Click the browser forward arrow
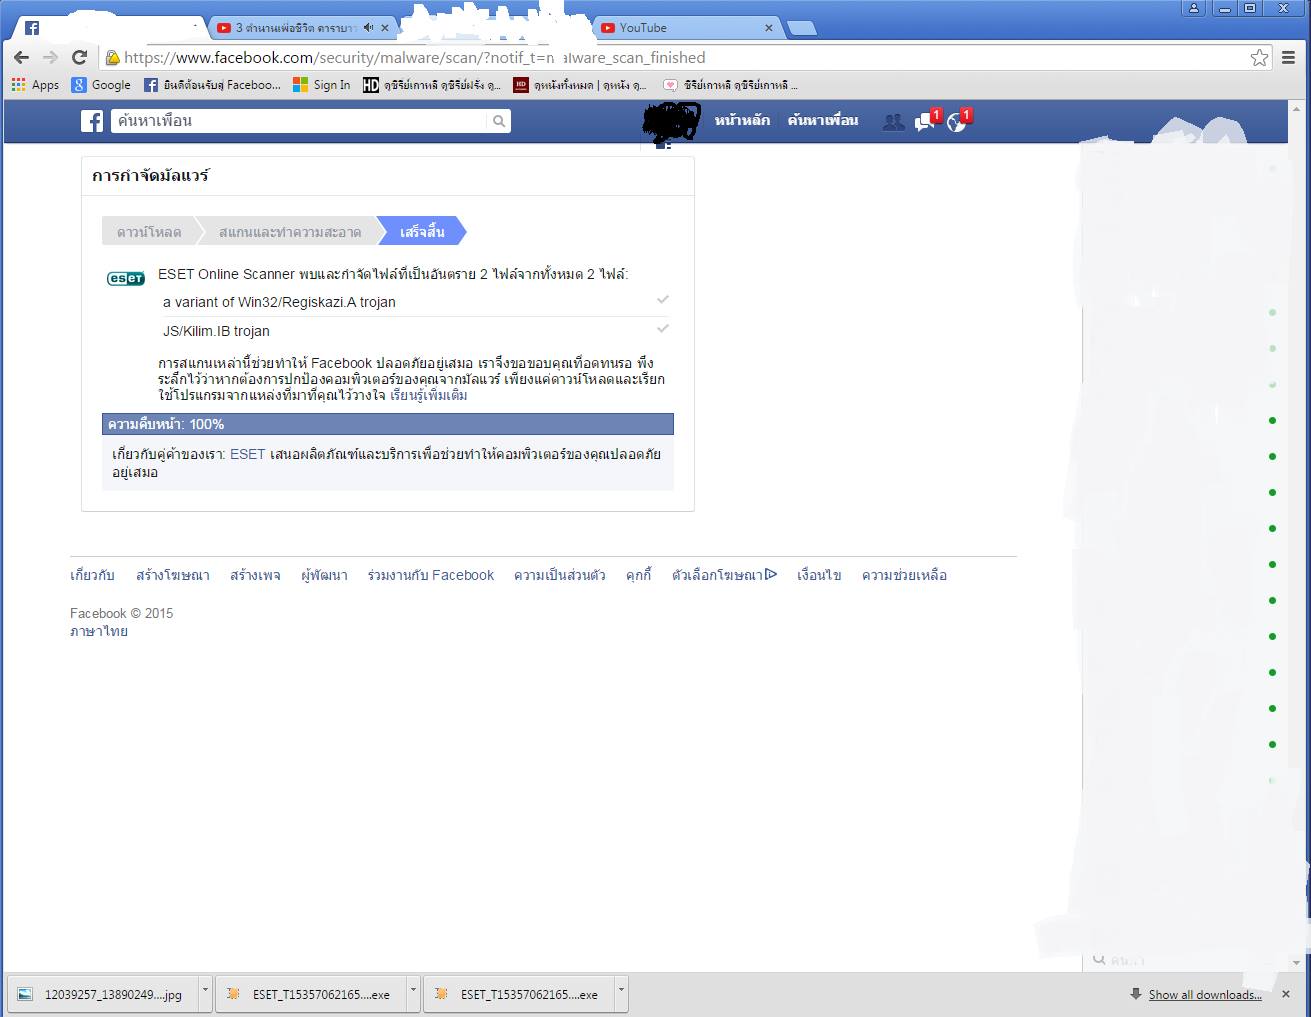Viewport: 1311px width, 1017px height. pyautogui.click(x=50, y=57)
